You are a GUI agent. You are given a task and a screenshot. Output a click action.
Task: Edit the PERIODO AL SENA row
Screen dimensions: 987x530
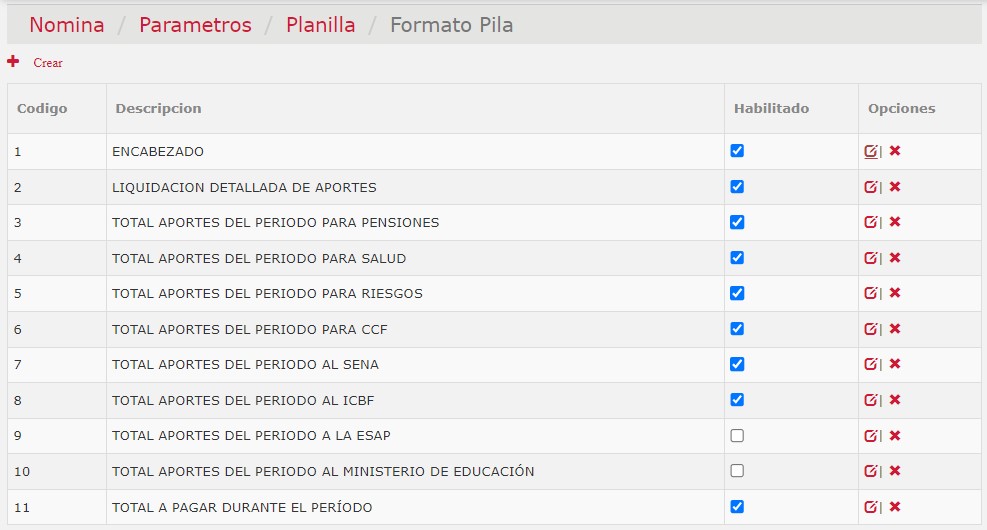(x=871, y=364)
